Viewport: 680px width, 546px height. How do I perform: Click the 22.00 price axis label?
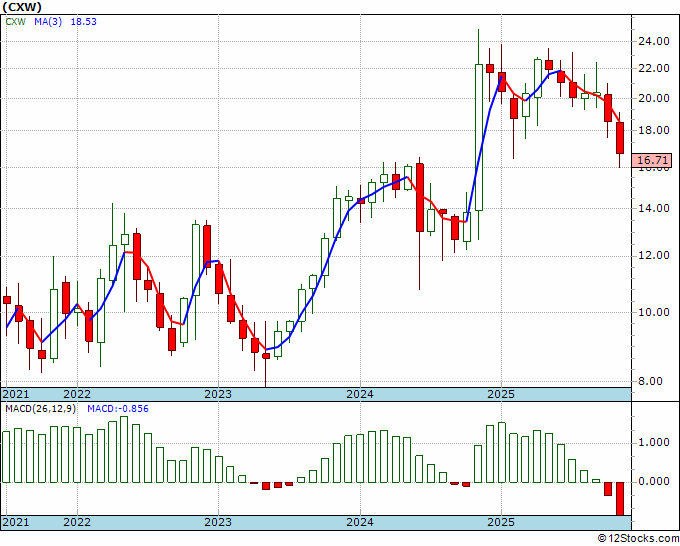point(654,69)
